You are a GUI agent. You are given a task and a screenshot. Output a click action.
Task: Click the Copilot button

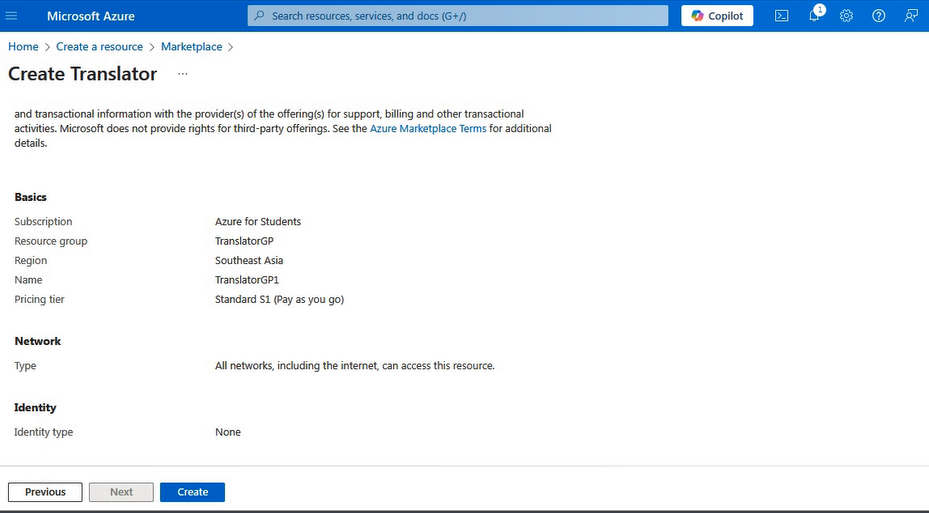pyautogui.click(x=717, y=16)
